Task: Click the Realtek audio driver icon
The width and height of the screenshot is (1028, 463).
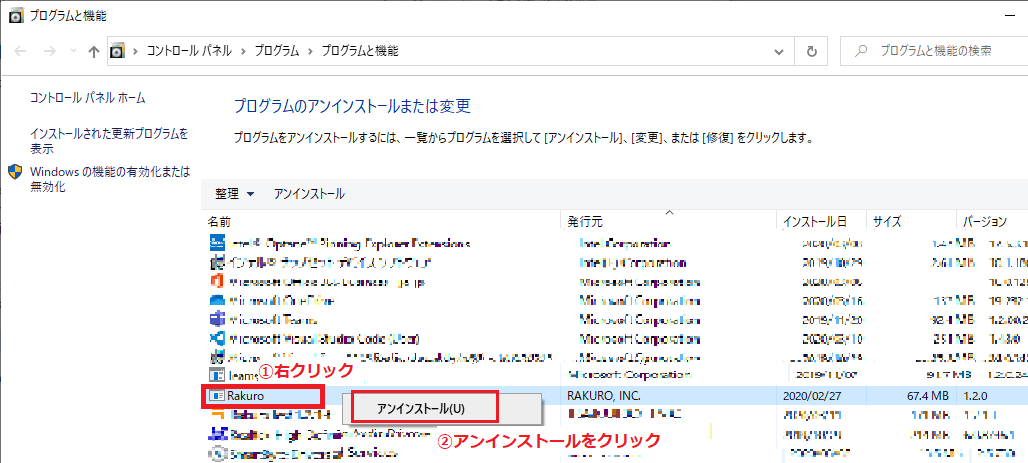Action: point(216,433)
